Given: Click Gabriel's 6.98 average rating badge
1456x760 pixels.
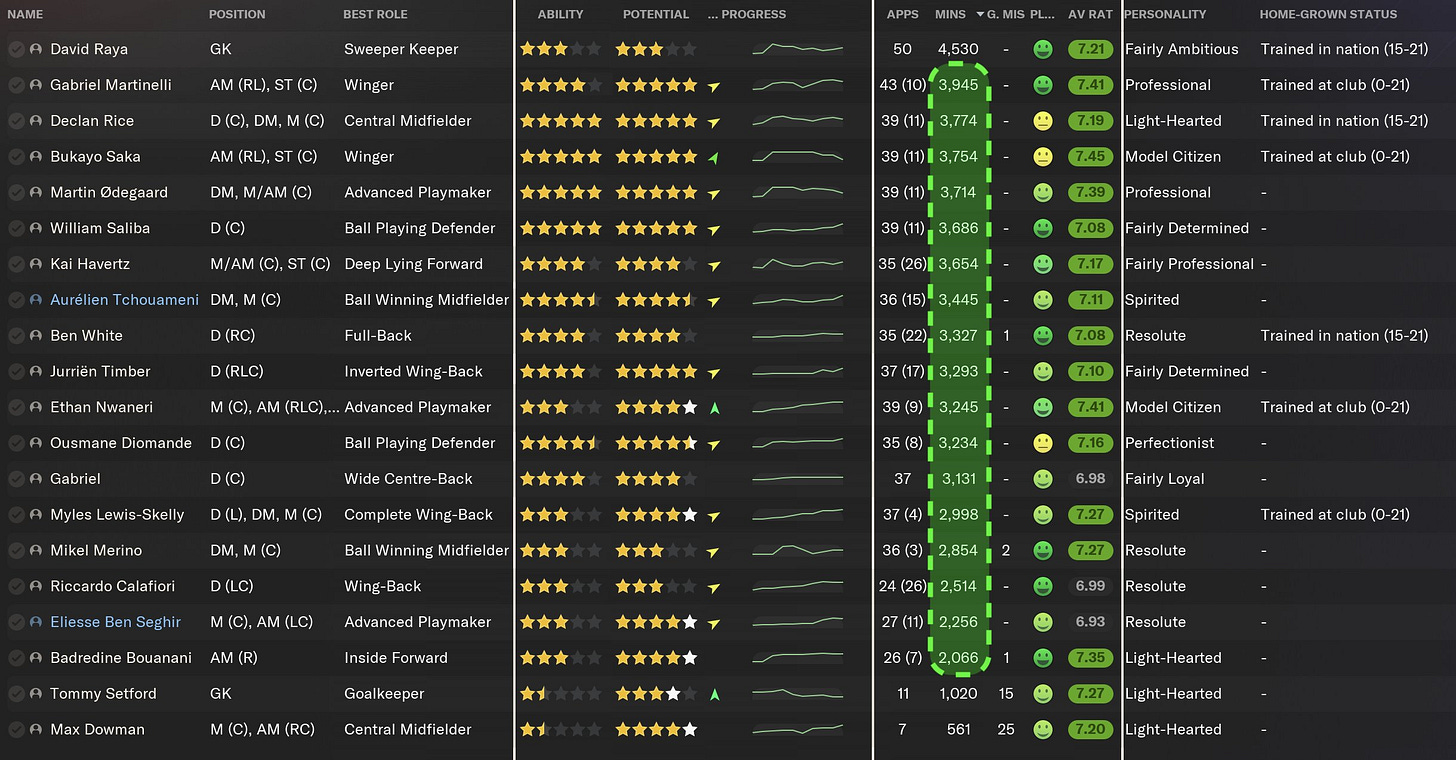Looking at the screenshot, I should 1090,479.
